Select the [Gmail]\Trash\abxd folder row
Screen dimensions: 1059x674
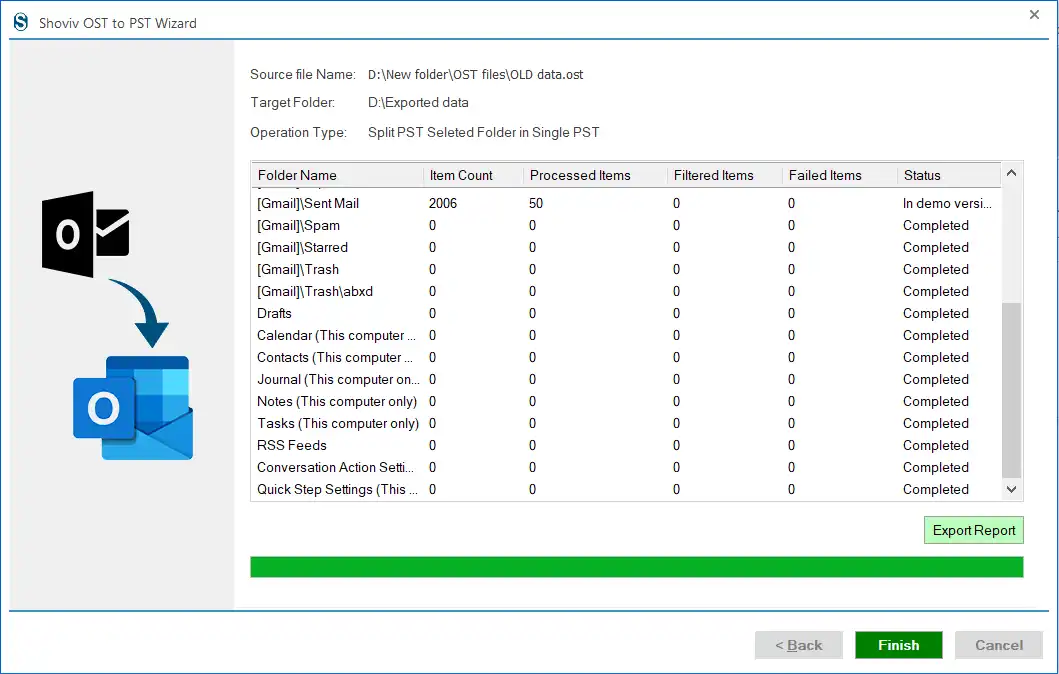coord(625,291)
